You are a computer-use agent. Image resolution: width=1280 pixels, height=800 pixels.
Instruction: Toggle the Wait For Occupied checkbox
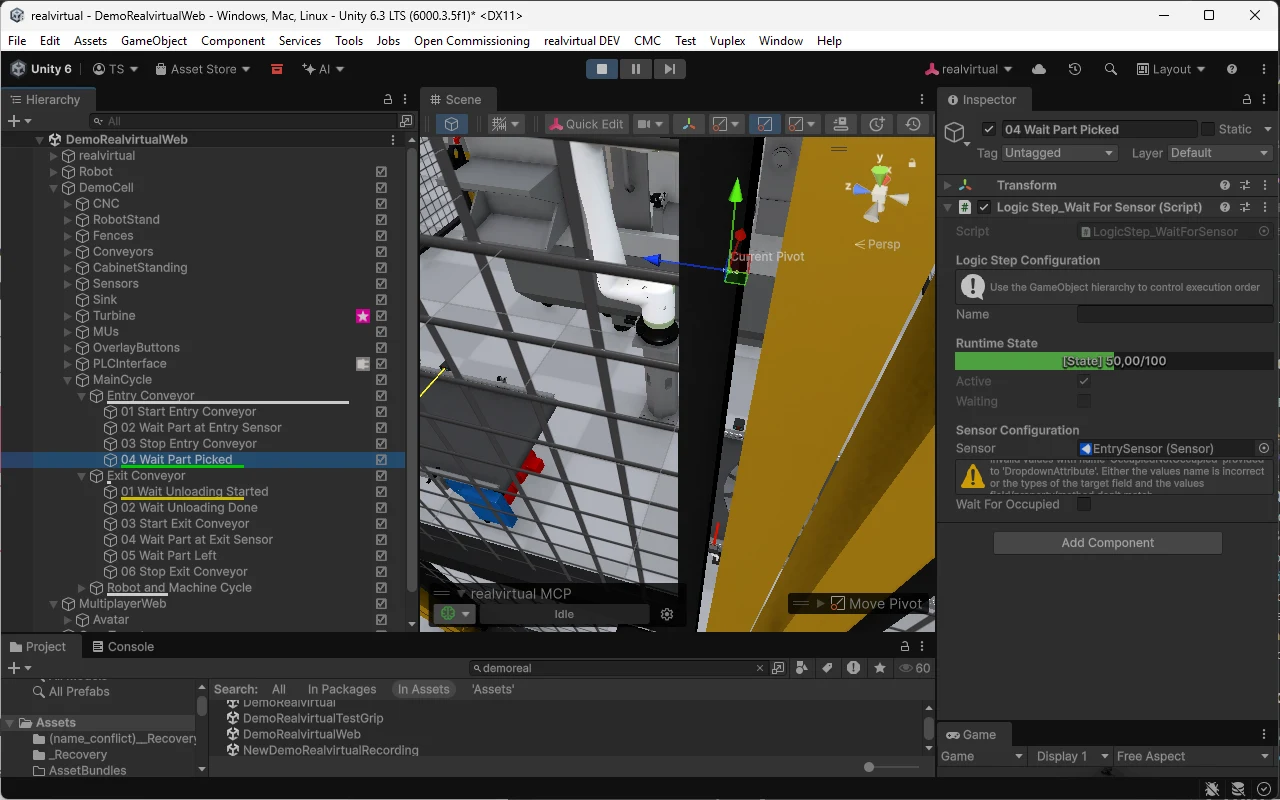pyautogui.click(x=1084, y=504)
